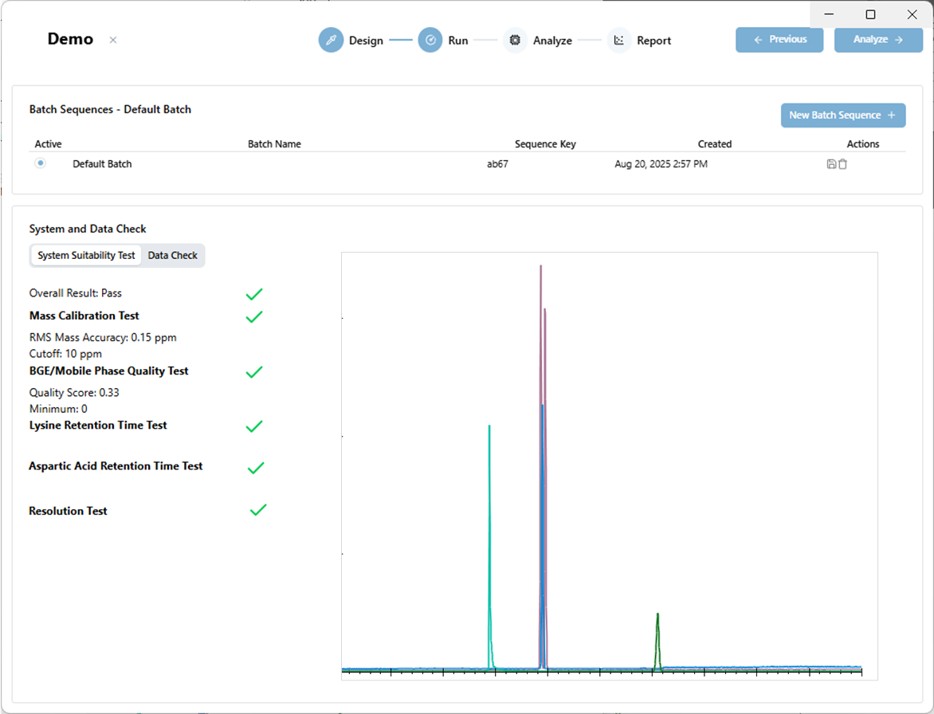Click the System and Data Check title

(88, 229)
